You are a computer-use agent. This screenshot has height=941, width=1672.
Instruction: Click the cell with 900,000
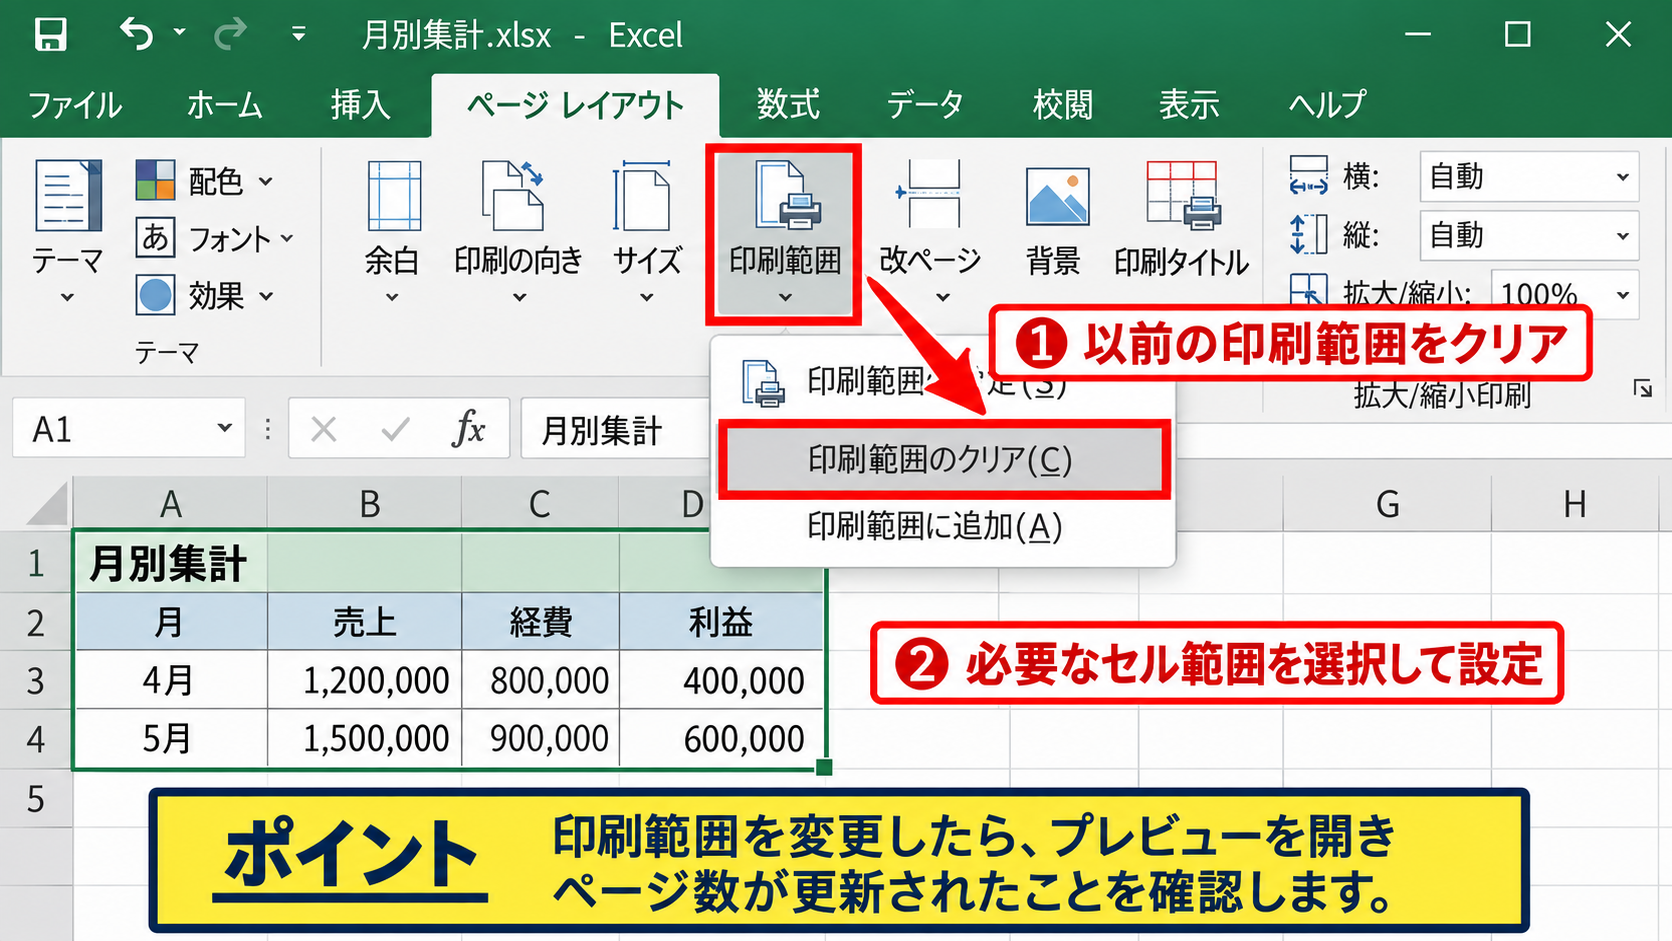tap(541, 738)
